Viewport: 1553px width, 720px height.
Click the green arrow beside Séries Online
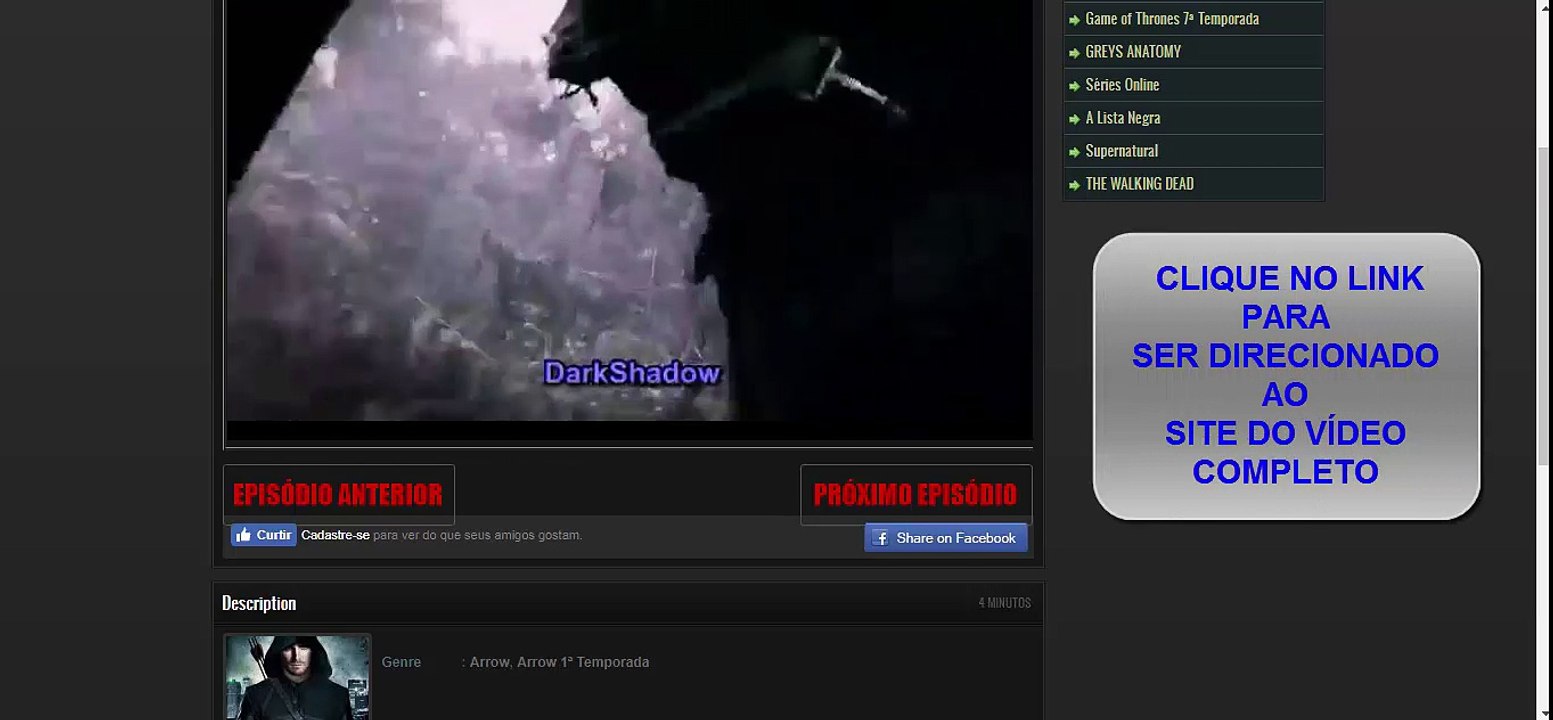[1074, 86]
